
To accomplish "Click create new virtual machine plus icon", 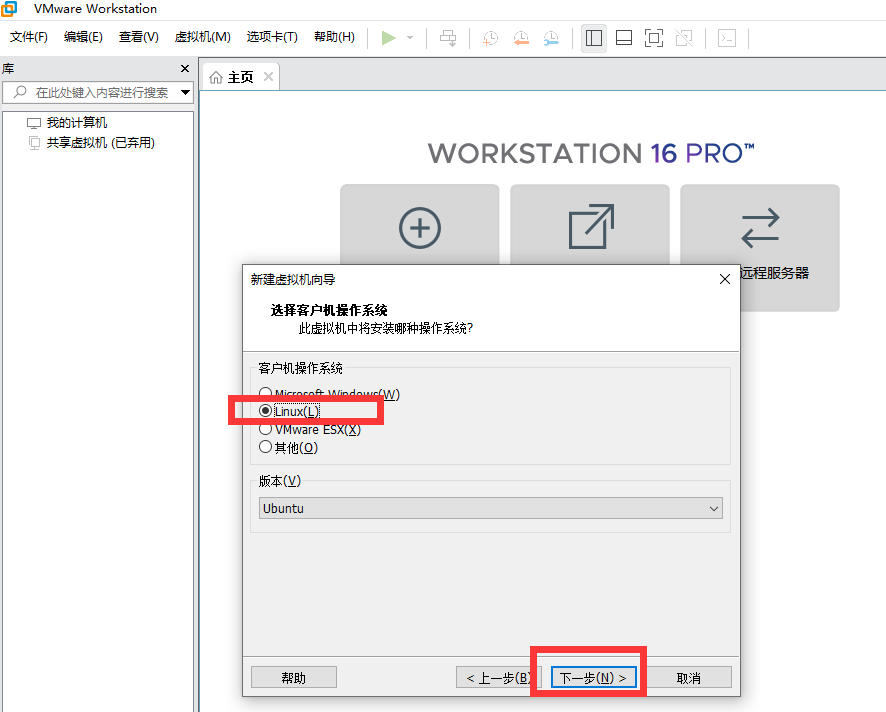I will click(420, 228).
